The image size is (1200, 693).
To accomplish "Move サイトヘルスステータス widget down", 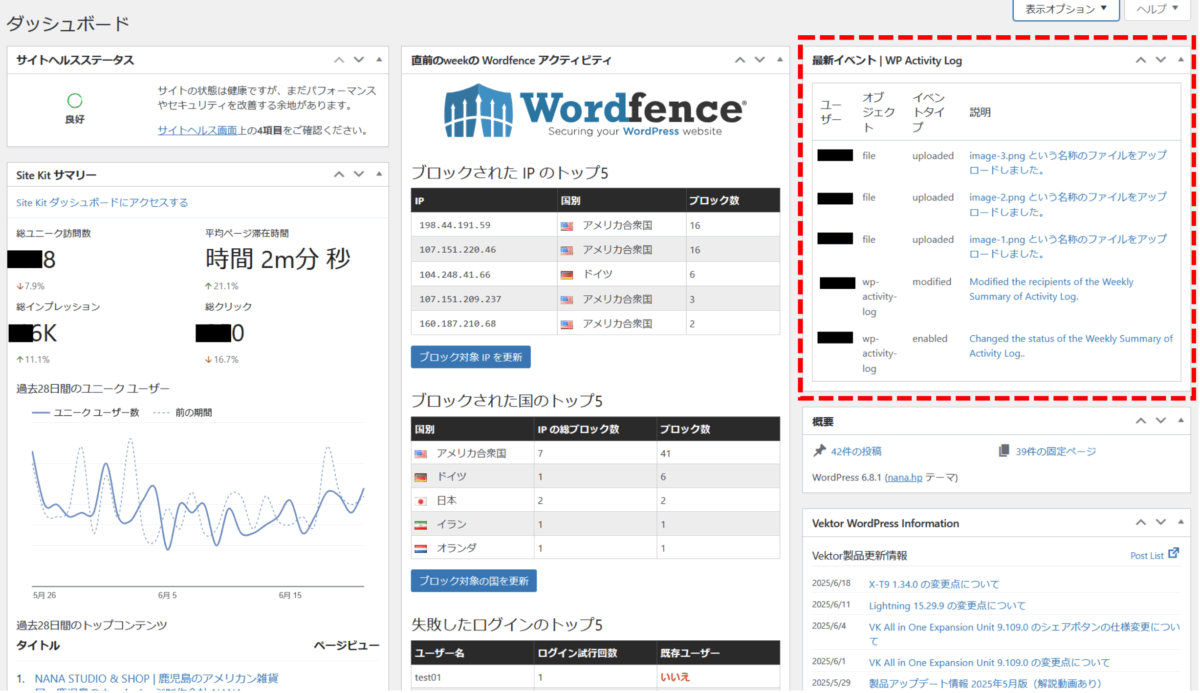I will (358, 60).
